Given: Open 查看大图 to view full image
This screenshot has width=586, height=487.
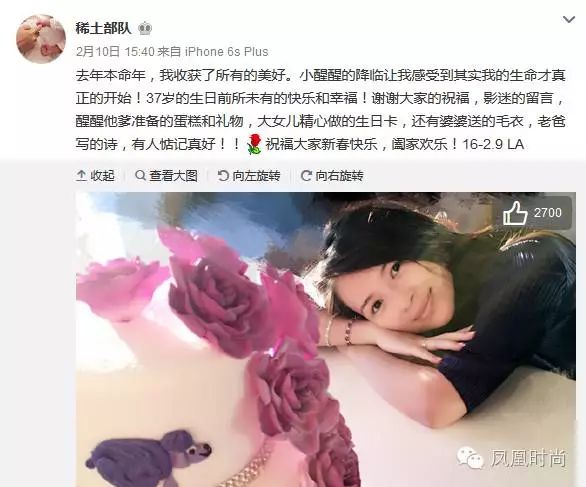Looking at the screenshot, I should point(167,175).
